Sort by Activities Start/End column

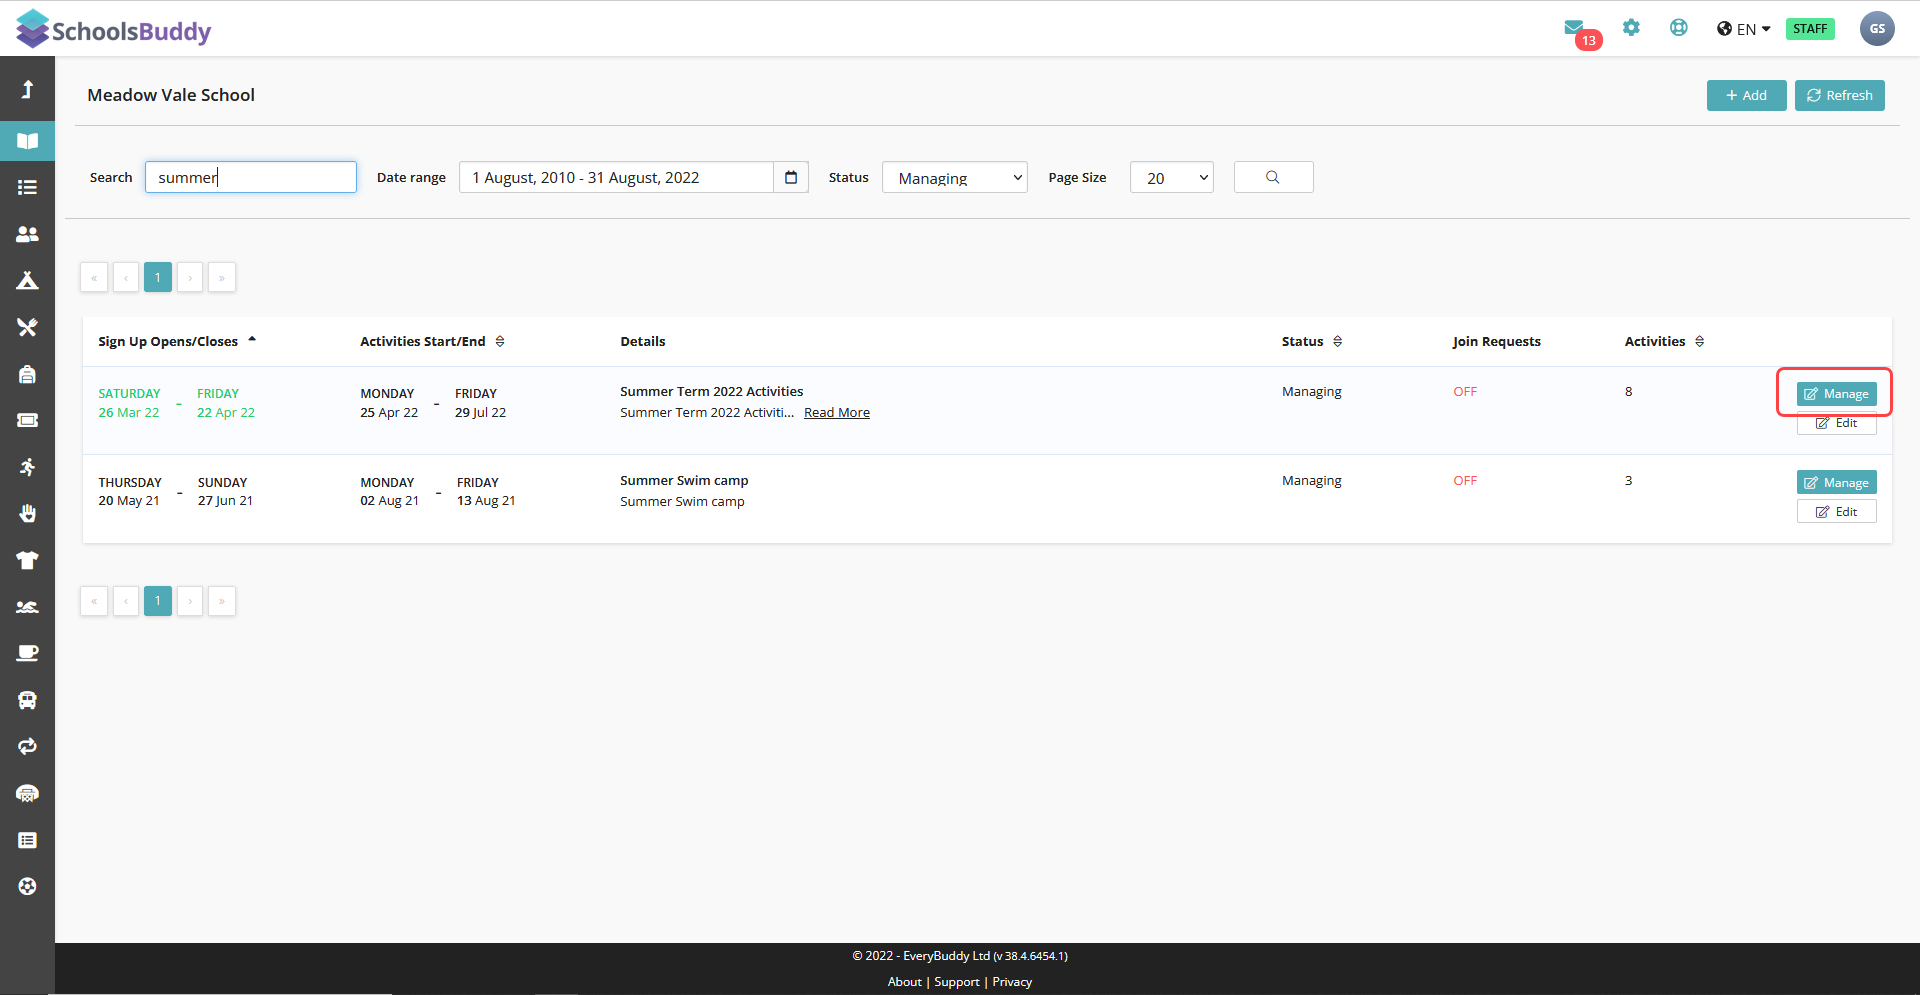click(x=432, y=341)
